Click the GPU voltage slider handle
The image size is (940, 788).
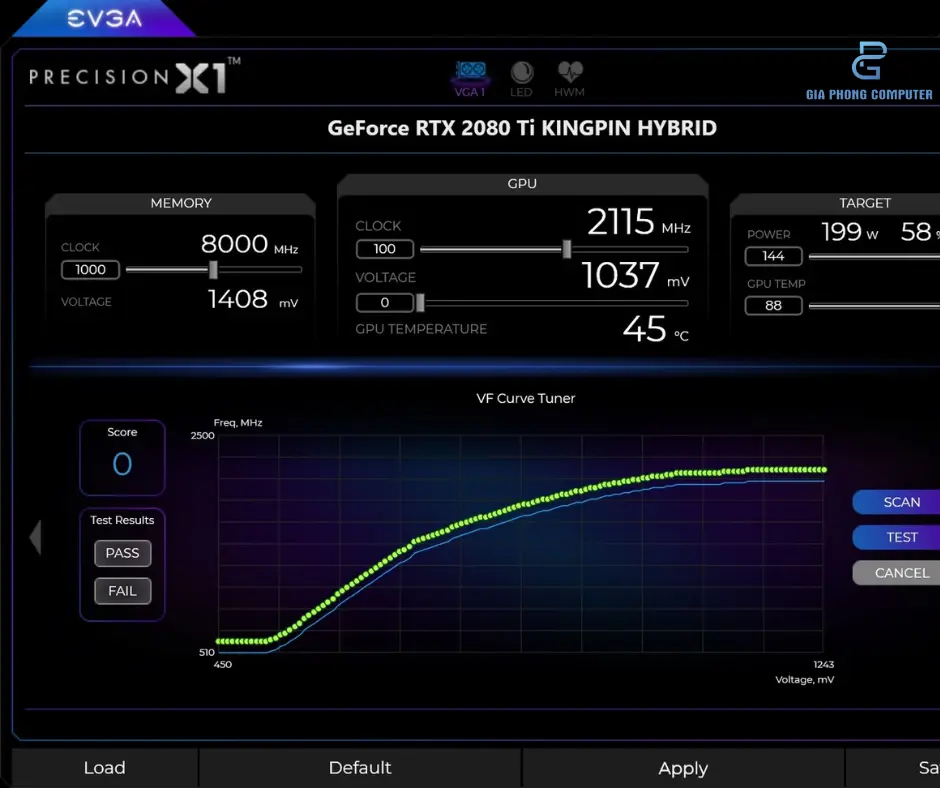point(420,302)
